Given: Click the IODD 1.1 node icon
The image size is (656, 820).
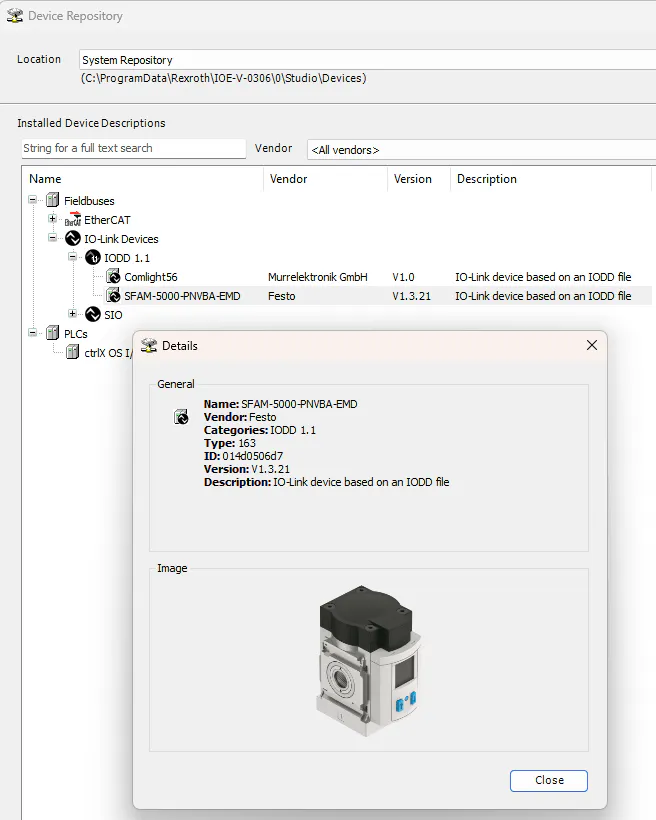Looking at the screenshot, I should tap(93, 258).
